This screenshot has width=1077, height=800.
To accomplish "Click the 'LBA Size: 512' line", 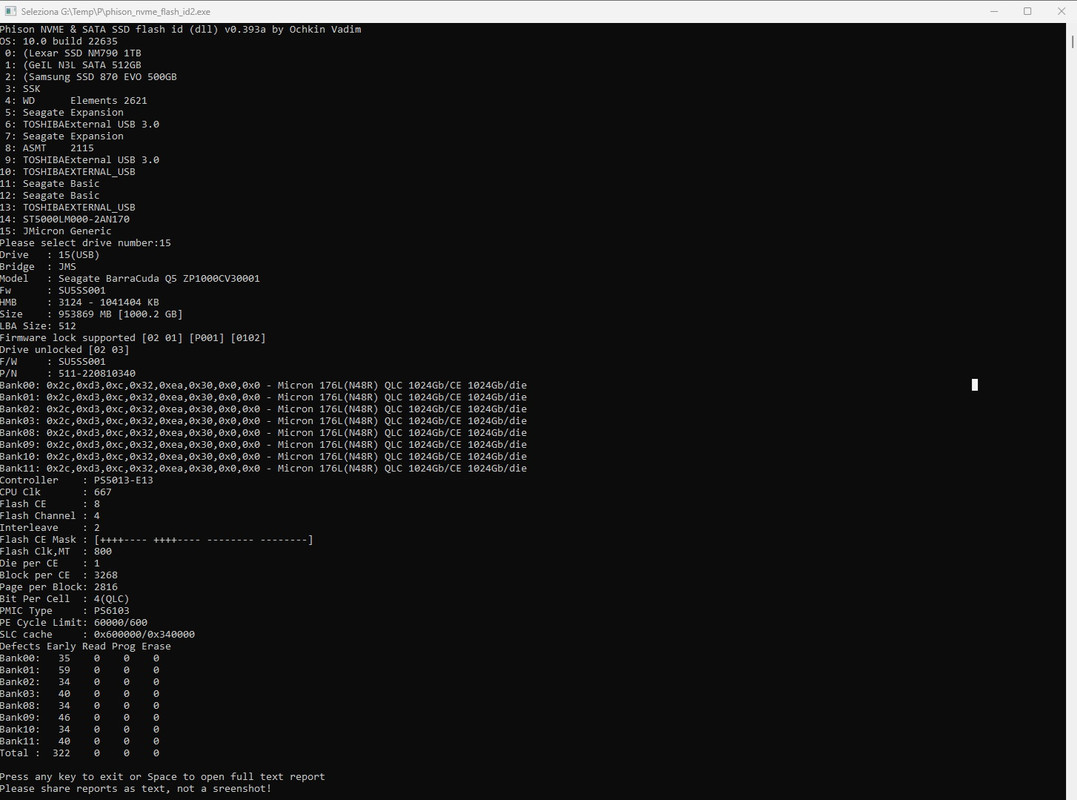I will (38, 325).
